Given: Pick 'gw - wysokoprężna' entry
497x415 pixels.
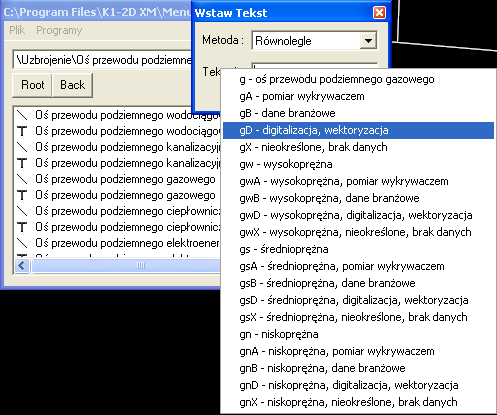Looking at the screenshot, I should pyautogui.click(x=358, y=164).
